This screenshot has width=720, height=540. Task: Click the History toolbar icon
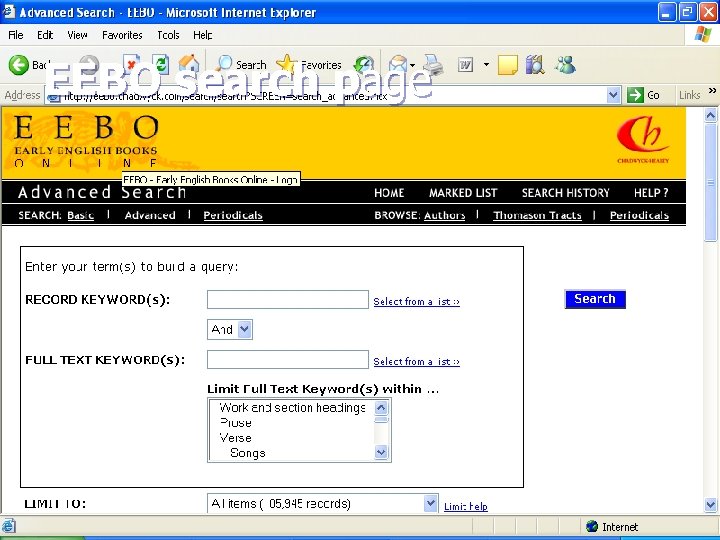[364, 65]
